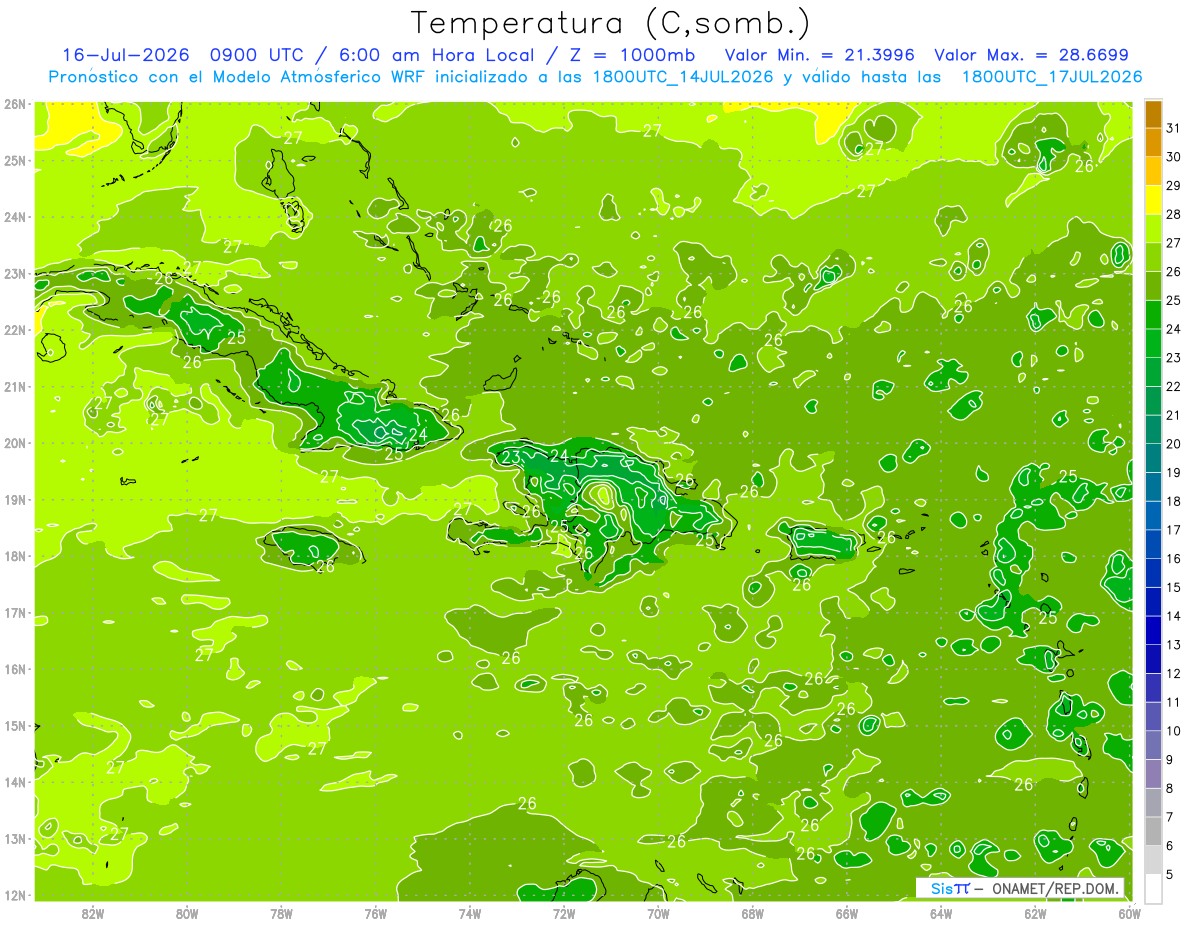Click the color bar label '10'
This screenshot has width=1200, height=927.
[1174, 731]
